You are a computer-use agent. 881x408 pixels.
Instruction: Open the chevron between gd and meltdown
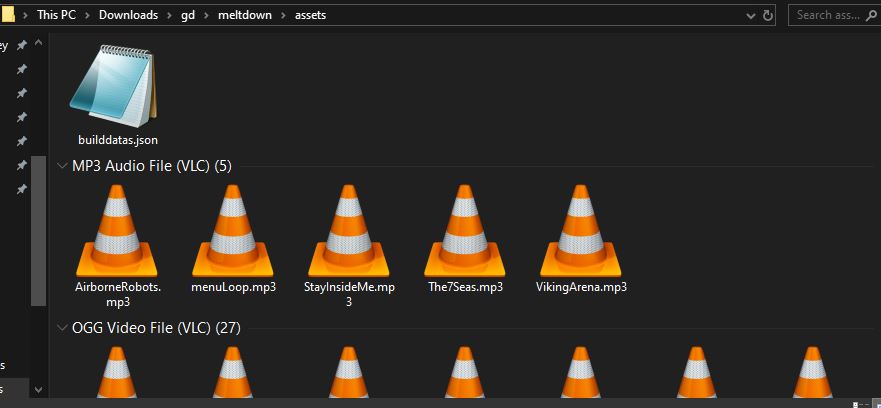coord(207,15)
